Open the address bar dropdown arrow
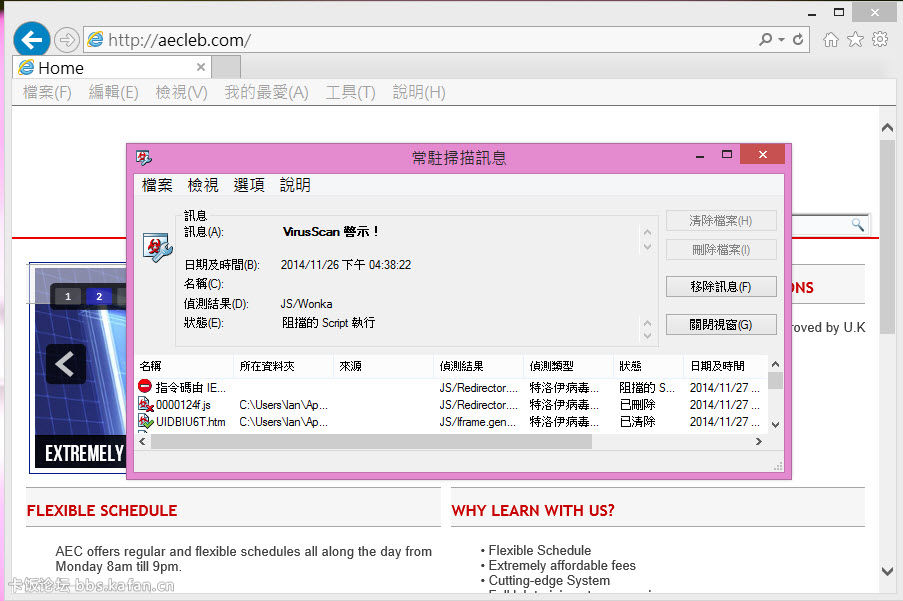This screenshot has height=601, width=903. coord(781,39)
